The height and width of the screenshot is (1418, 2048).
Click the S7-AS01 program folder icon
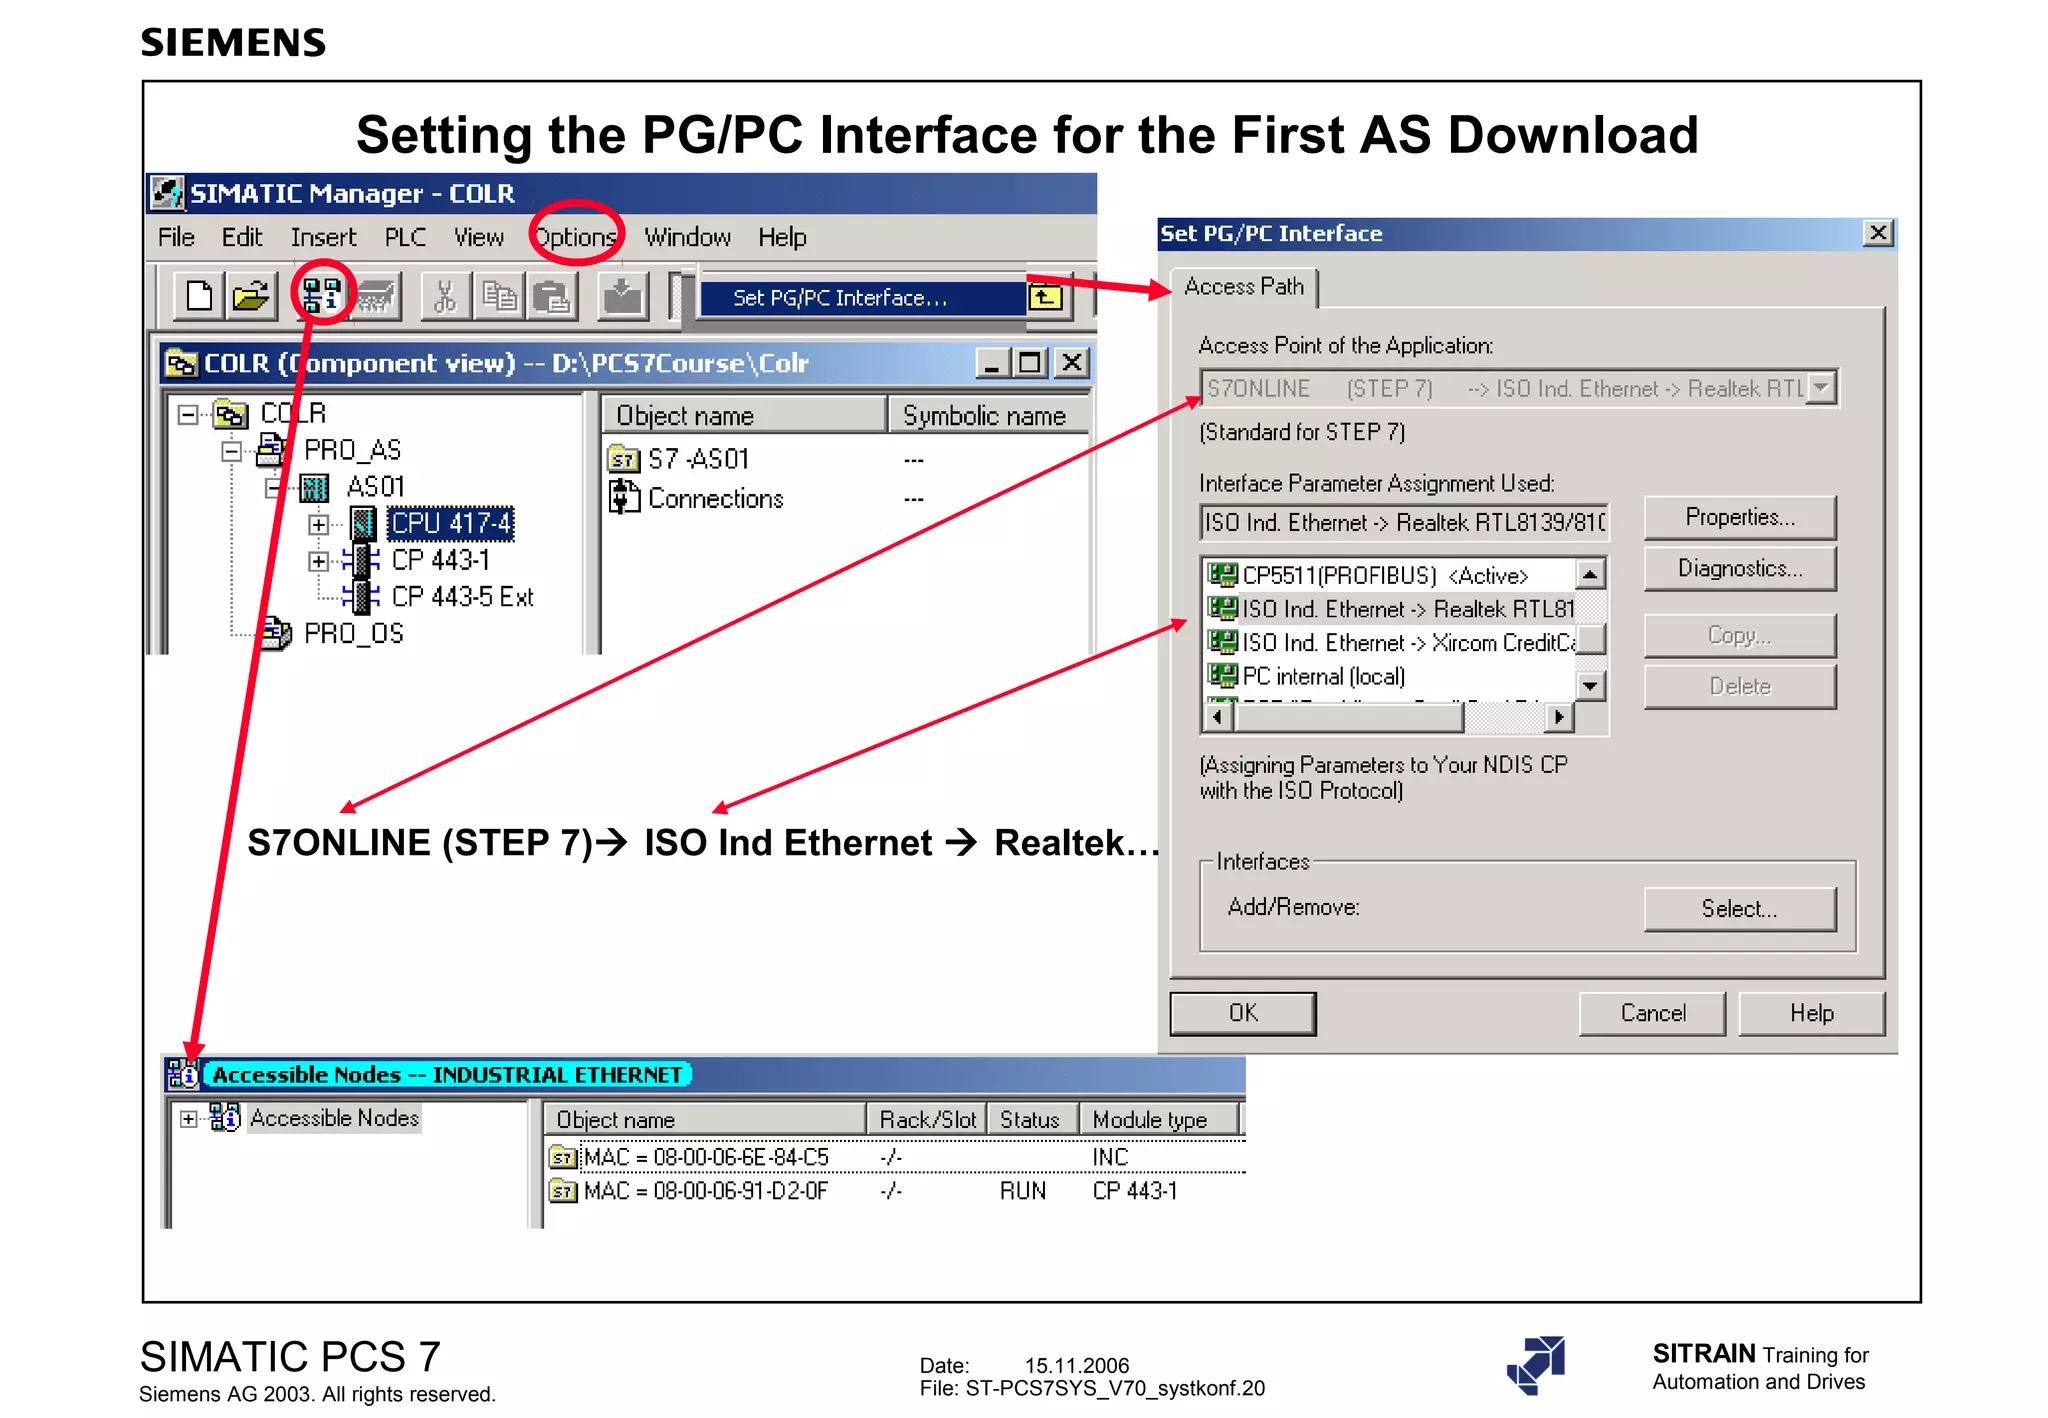pos(624,459)
